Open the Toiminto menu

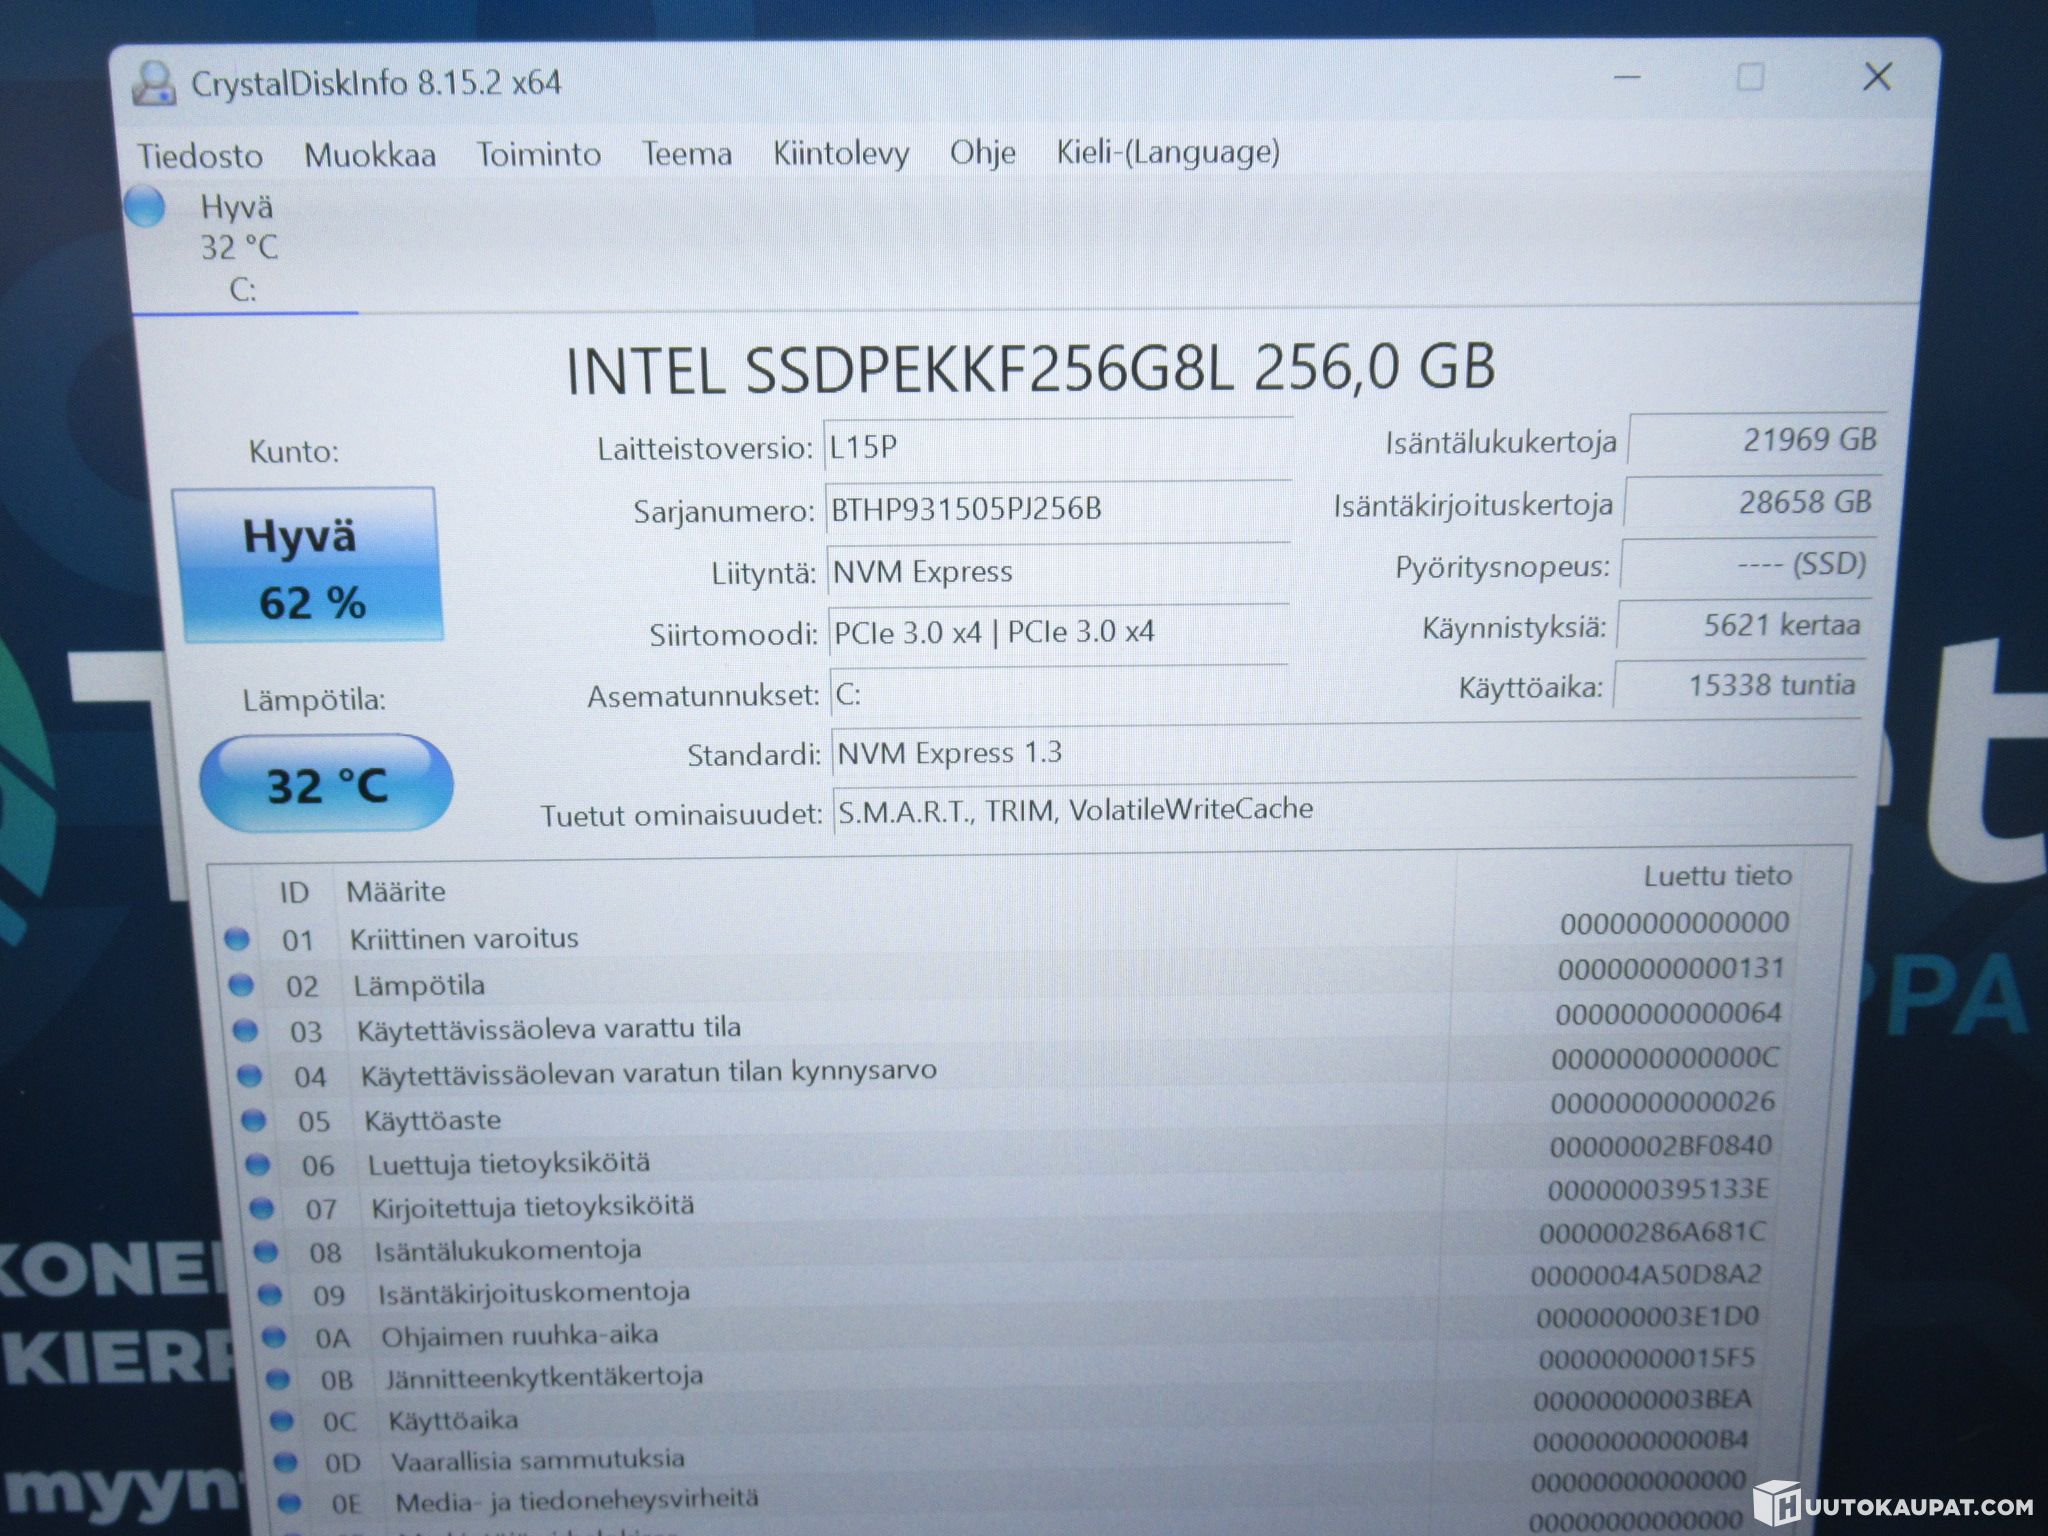pyautogui.click(x=538, y=154)
